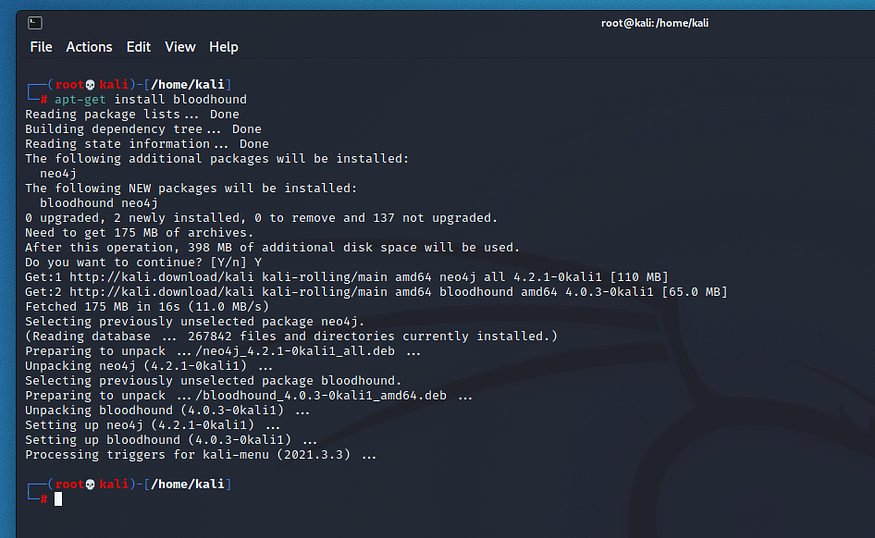Screen dimensions: 875x538
Task: Click the 'Do you want to continue? [Y/n]' line
Action: coord(143,262)
